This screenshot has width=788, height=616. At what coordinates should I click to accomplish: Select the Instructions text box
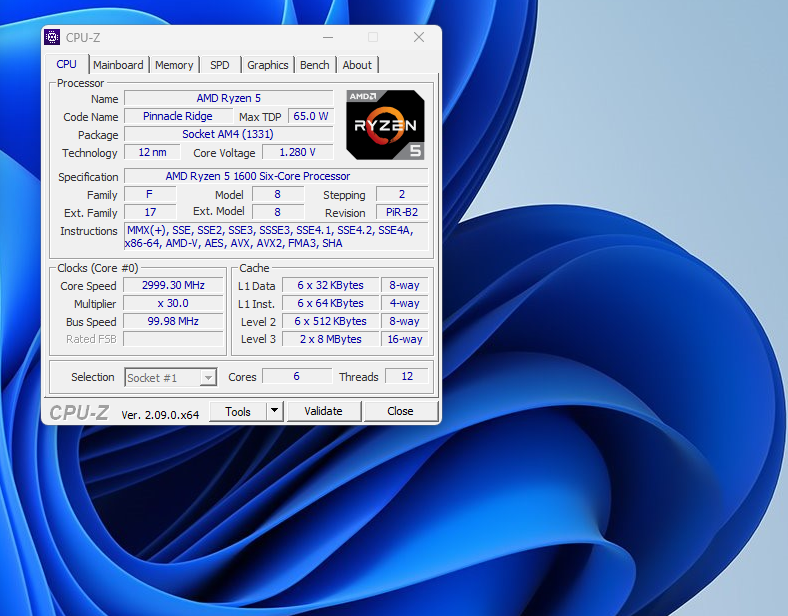[275, 237]
